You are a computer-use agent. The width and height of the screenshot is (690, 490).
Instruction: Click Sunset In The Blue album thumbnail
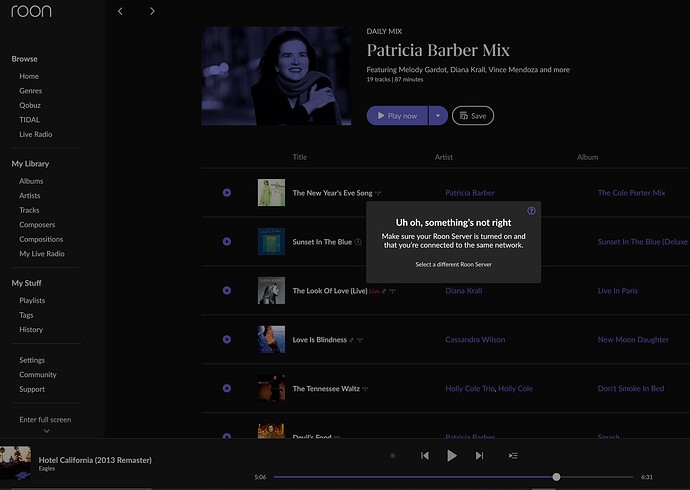tap(271, 241)
